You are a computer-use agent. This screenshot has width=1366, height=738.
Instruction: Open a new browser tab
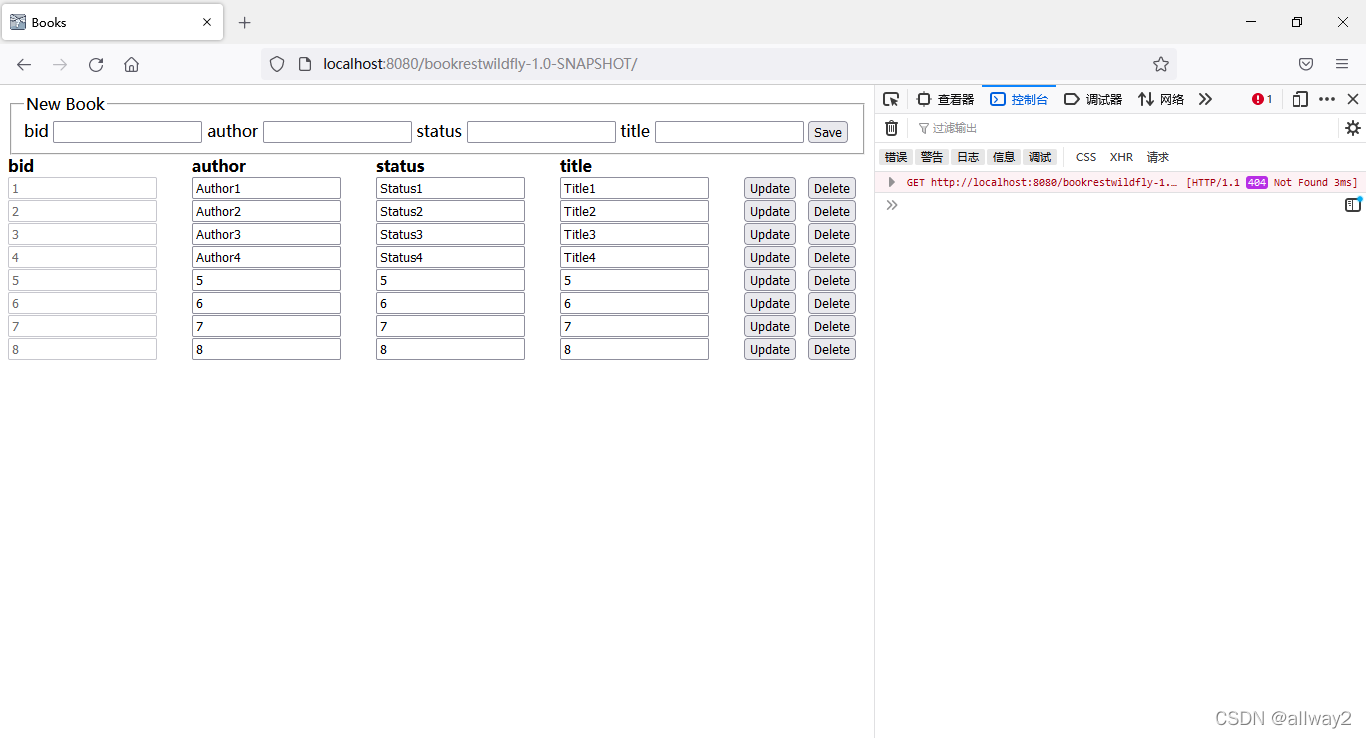tap(245, 22)
